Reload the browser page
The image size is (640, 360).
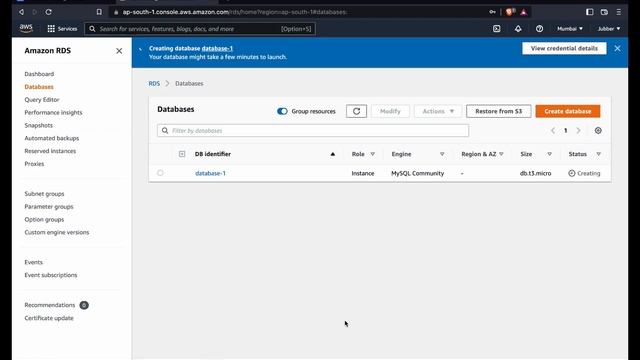49,12
